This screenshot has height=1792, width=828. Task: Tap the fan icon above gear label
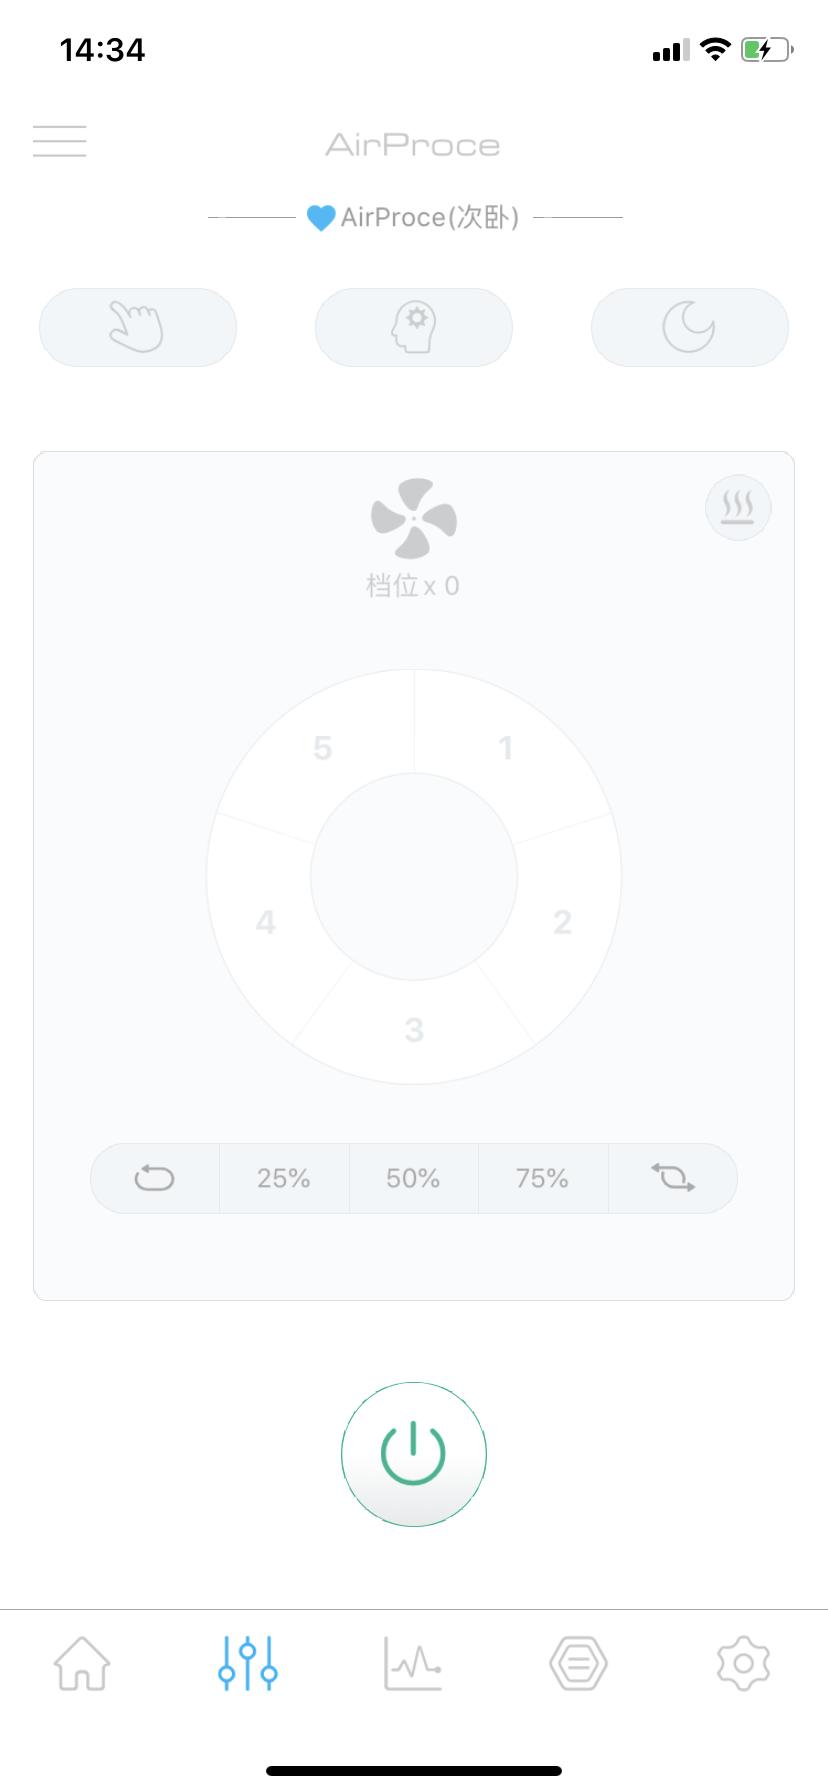413,518
